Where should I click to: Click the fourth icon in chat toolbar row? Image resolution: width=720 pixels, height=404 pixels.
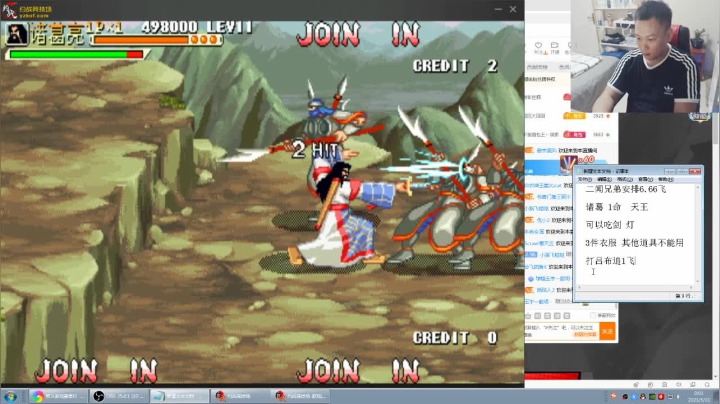tap(557, 316)
